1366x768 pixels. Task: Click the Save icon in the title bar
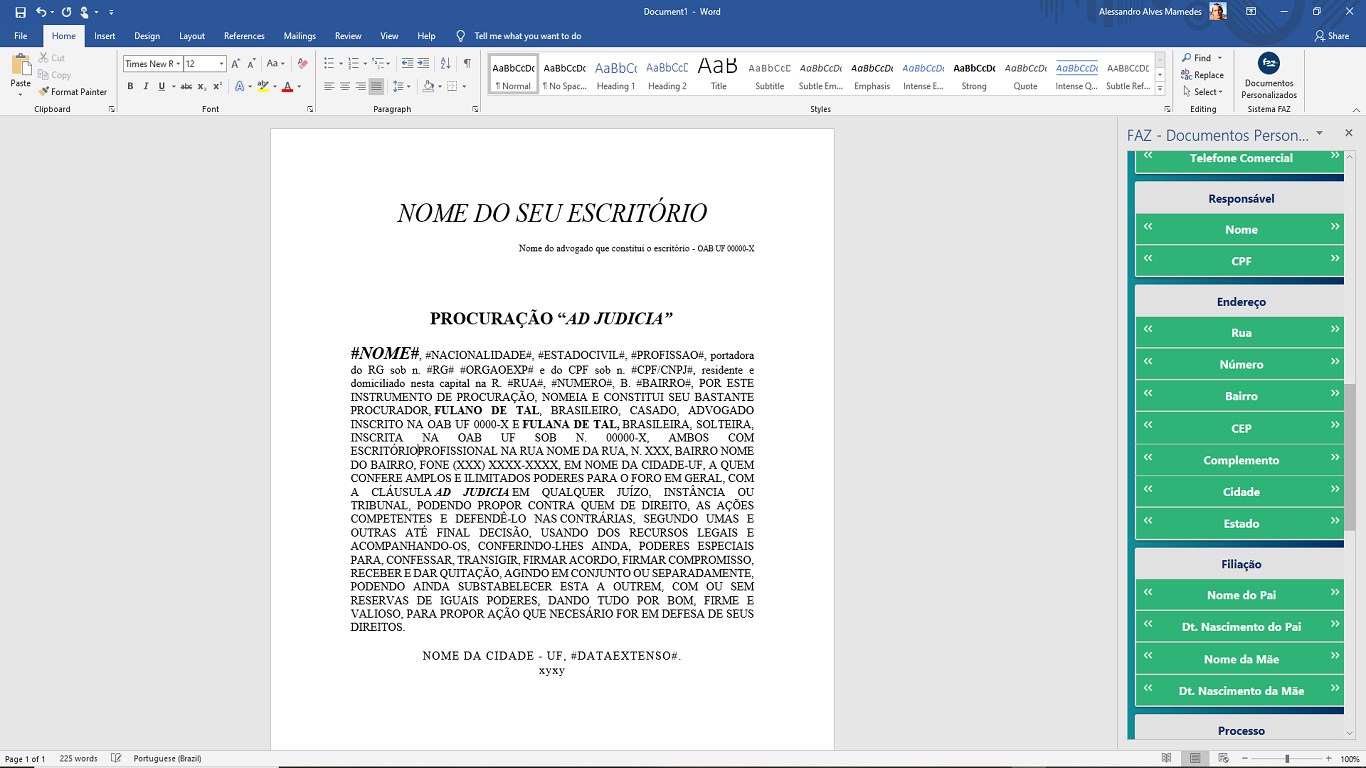[x=20, y=12]
